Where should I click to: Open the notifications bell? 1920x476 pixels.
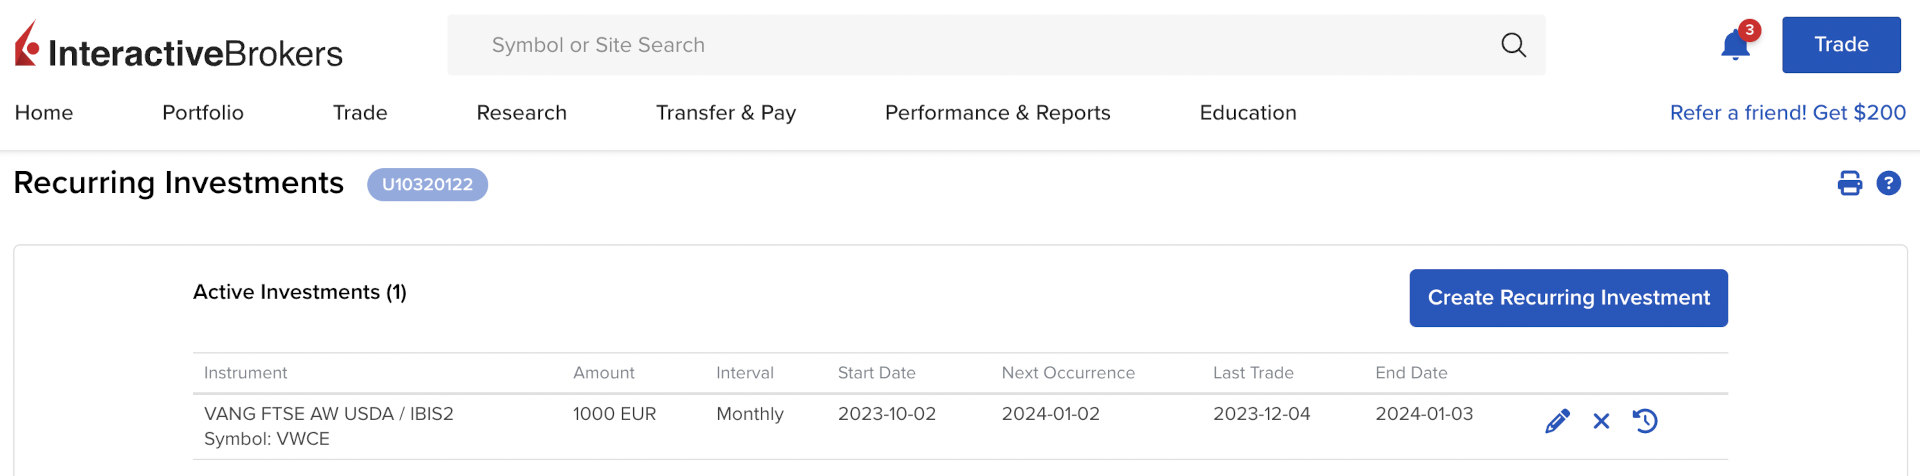click(1735, 46)
